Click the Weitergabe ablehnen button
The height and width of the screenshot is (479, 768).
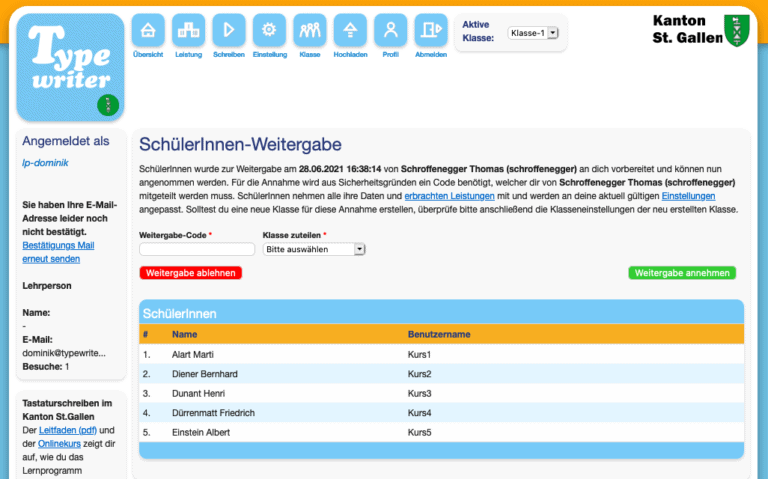(x=191, y=273)
